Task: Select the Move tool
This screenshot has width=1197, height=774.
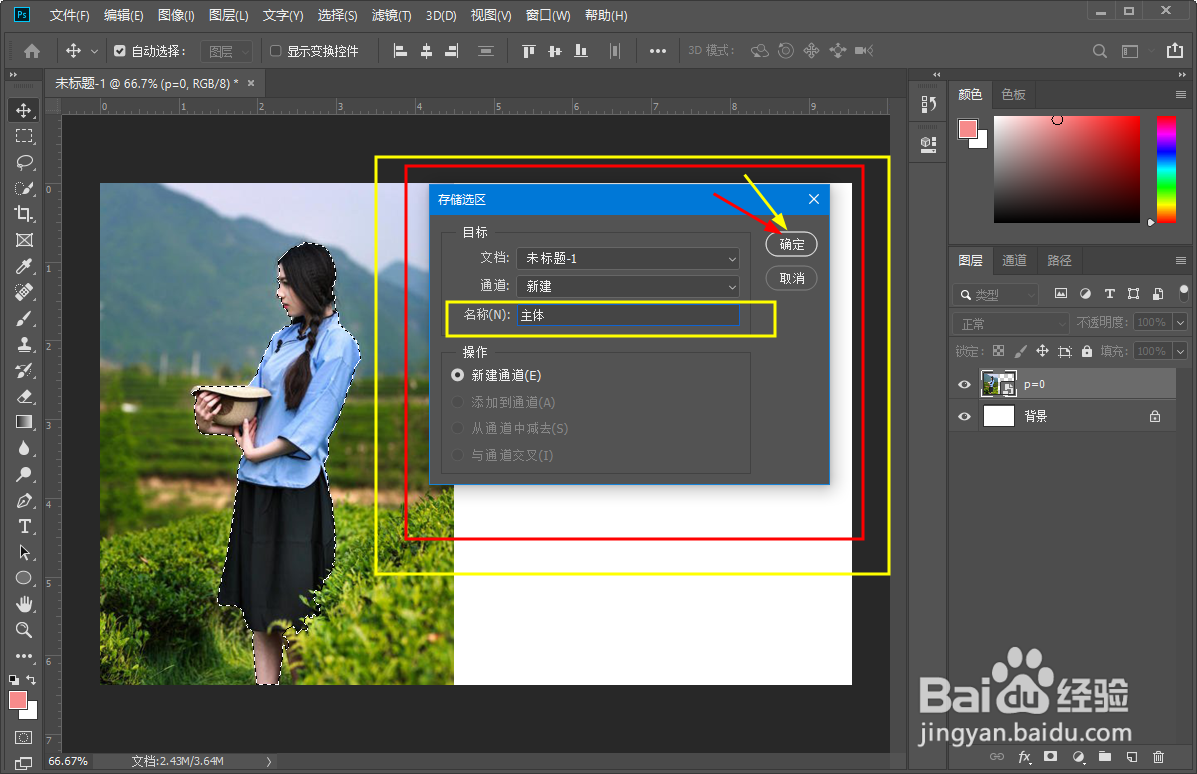Action: coord(23,110)
